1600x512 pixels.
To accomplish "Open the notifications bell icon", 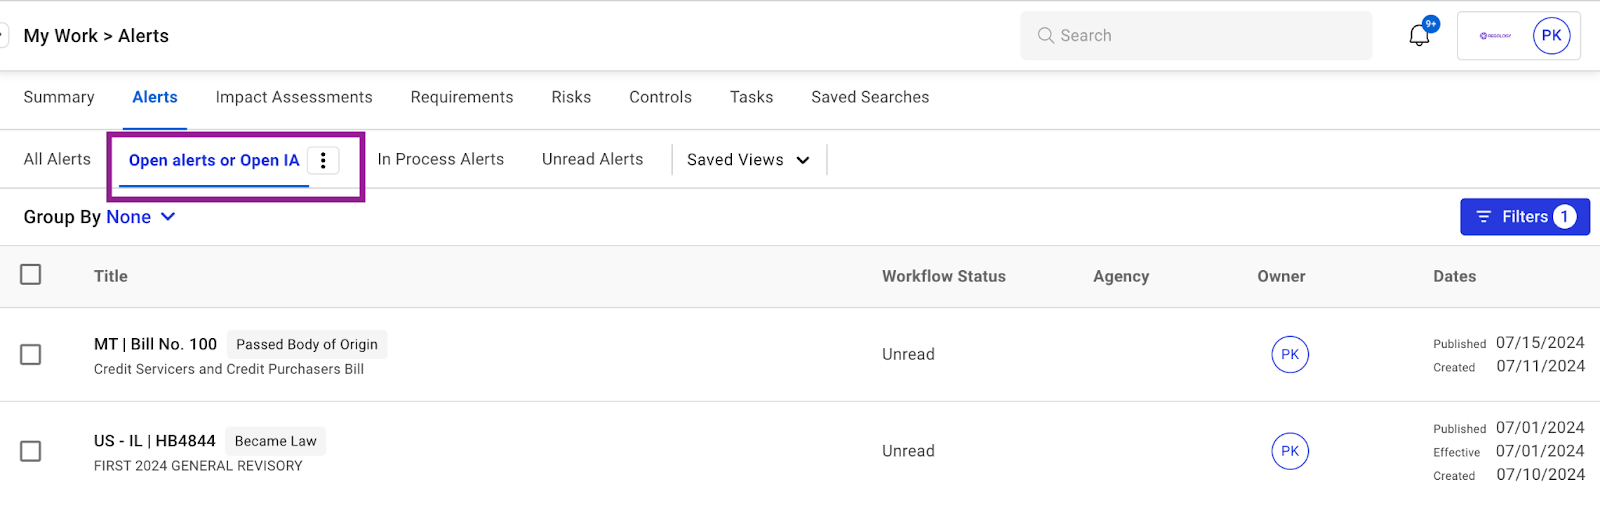I will coord(1419,36).
